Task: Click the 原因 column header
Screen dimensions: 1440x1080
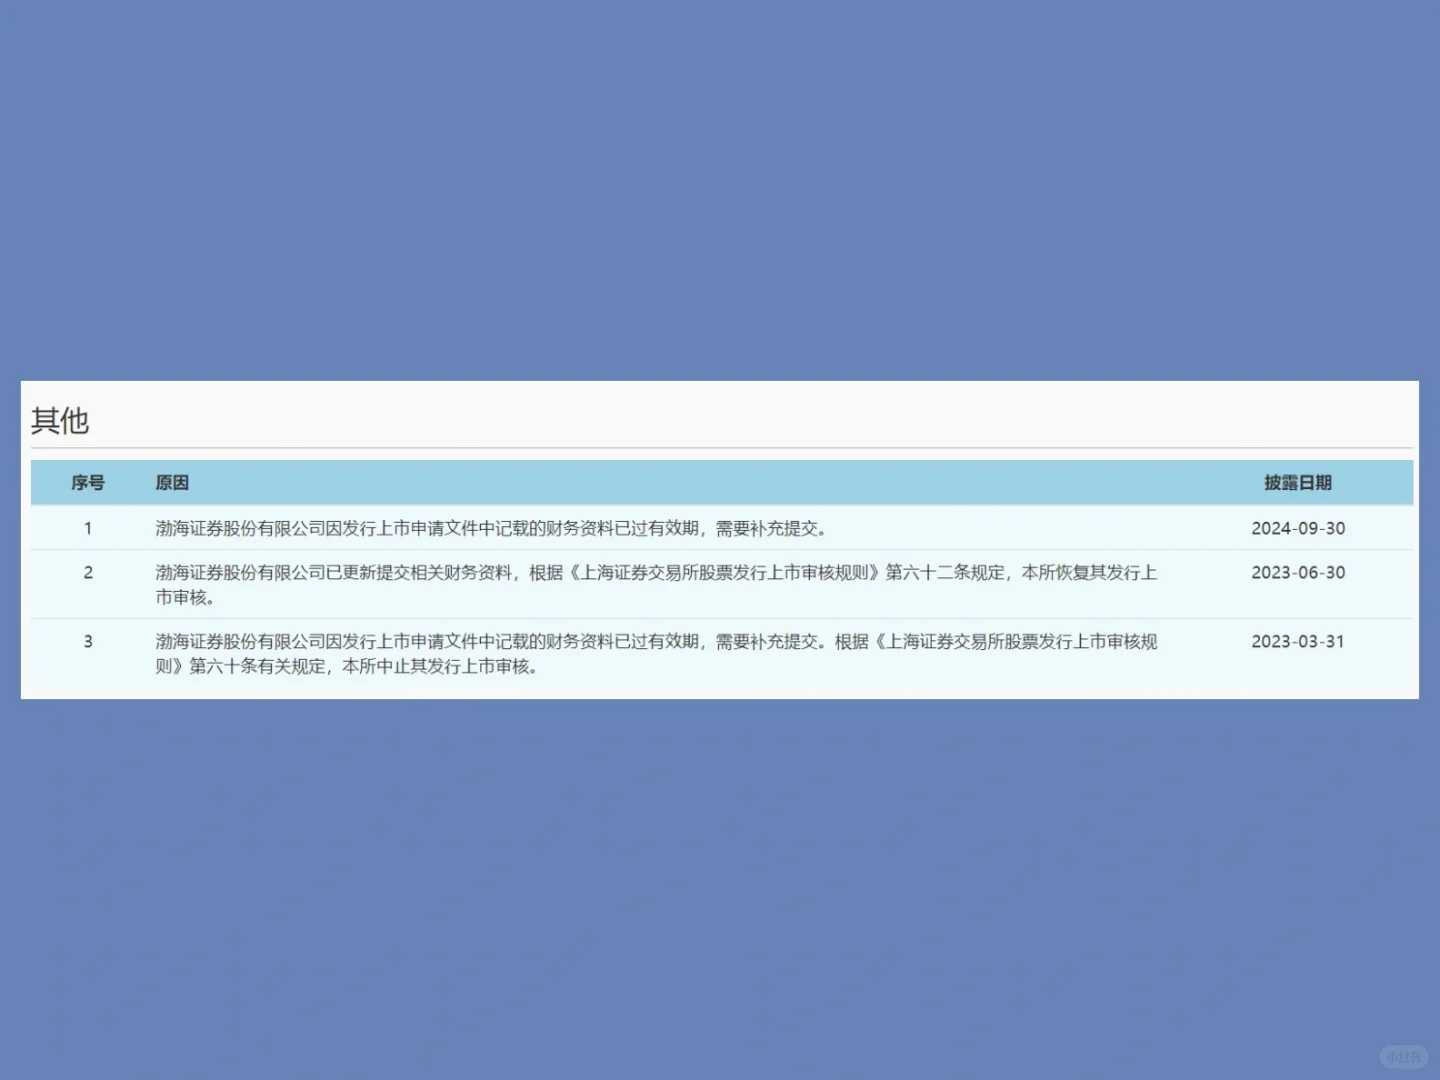Action: (172, 483)
